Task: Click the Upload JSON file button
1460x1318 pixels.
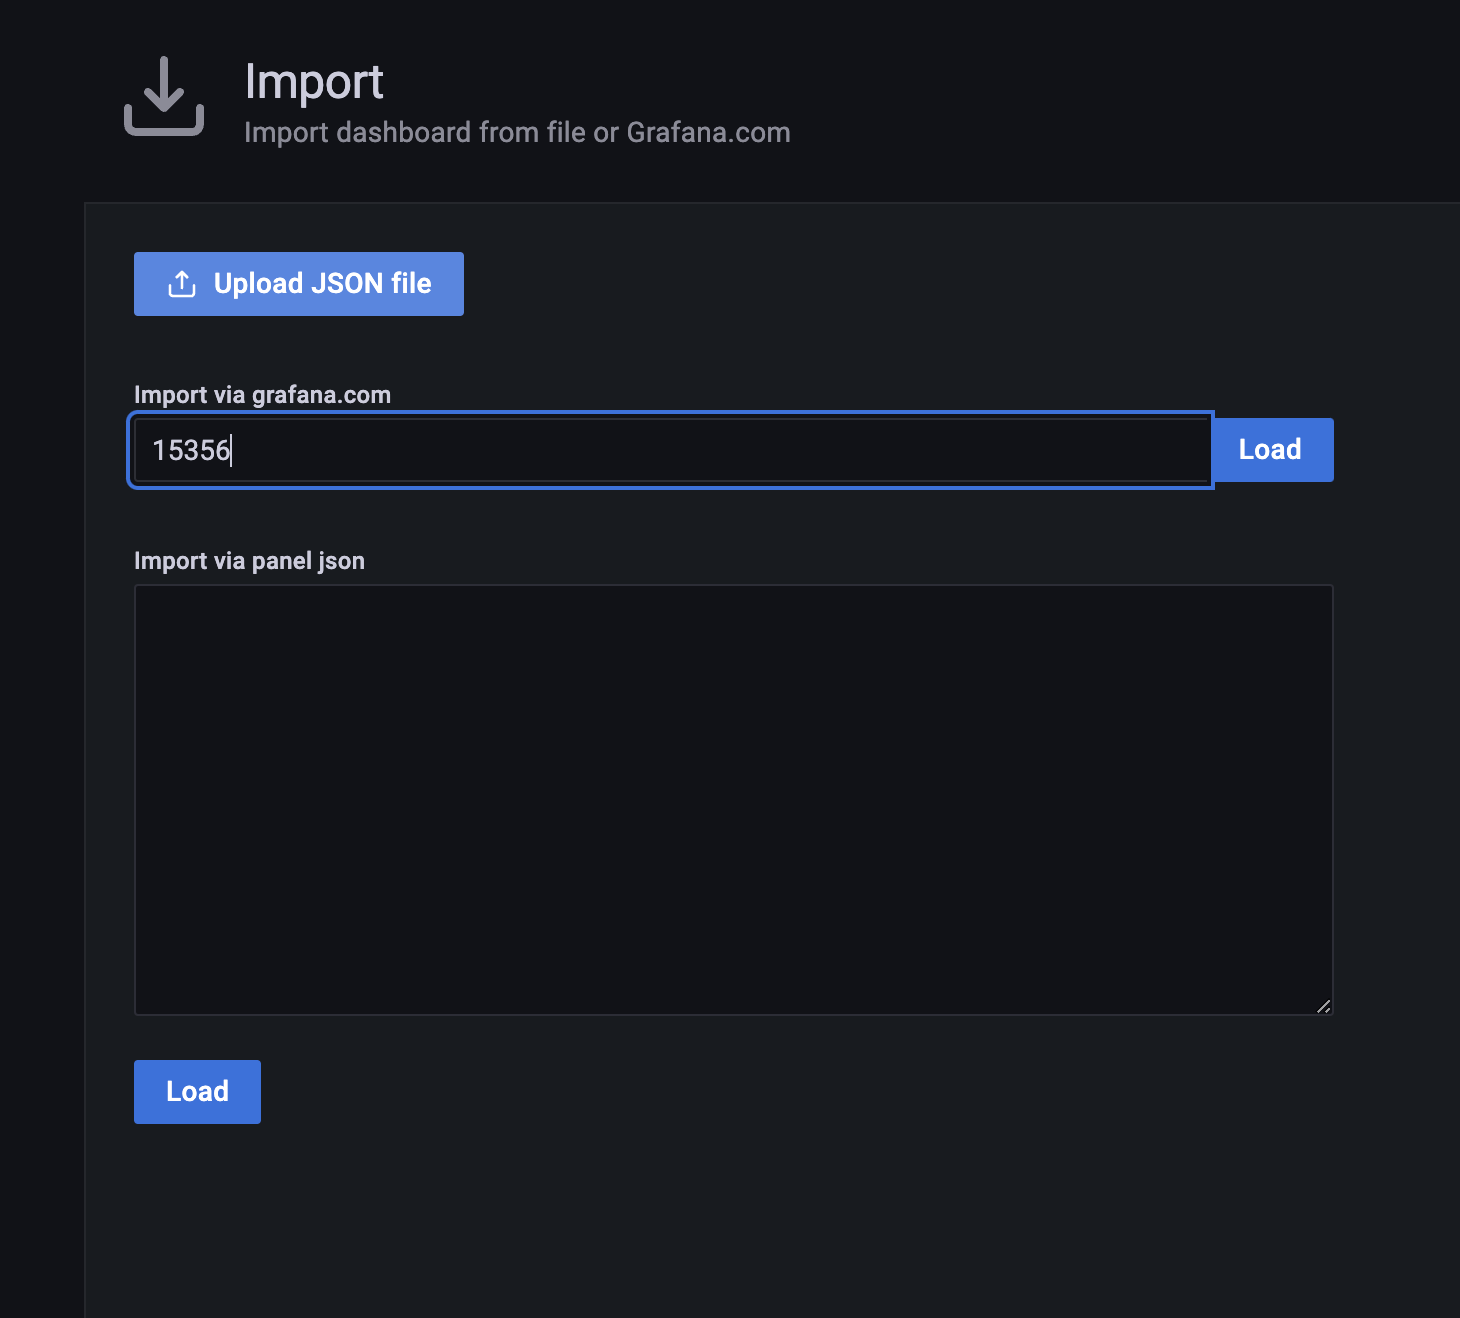Action: [x=299, y=284]
